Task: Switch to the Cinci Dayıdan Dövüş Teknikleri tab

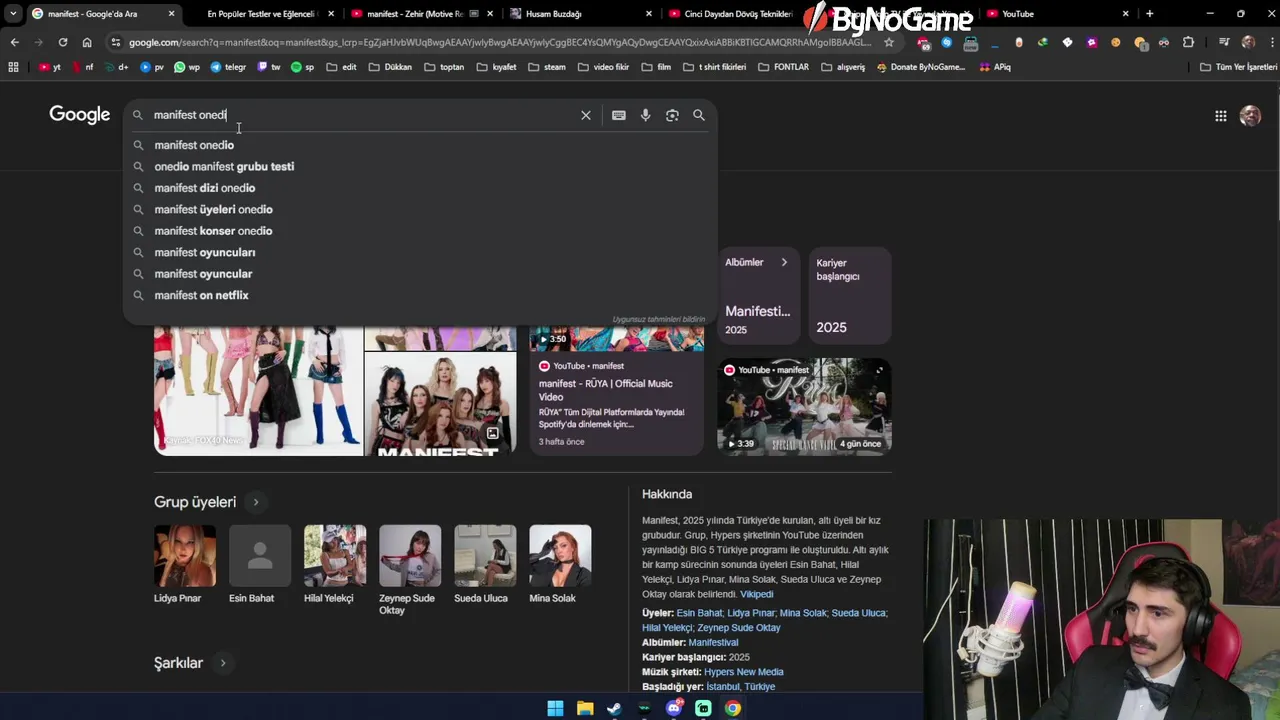Action: 738,14
